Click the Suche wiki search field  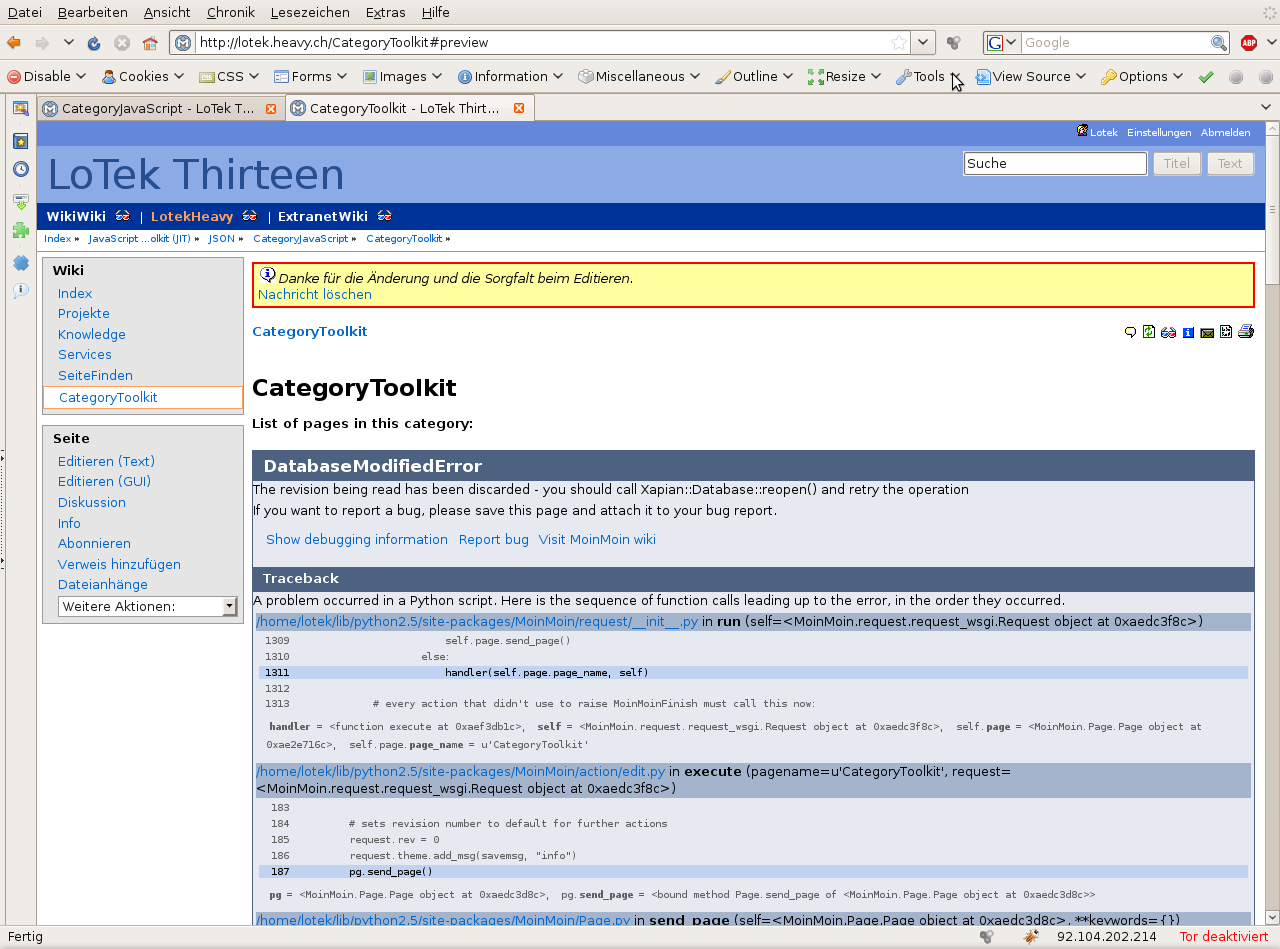pyautogui.click(x=1054, y=163)
